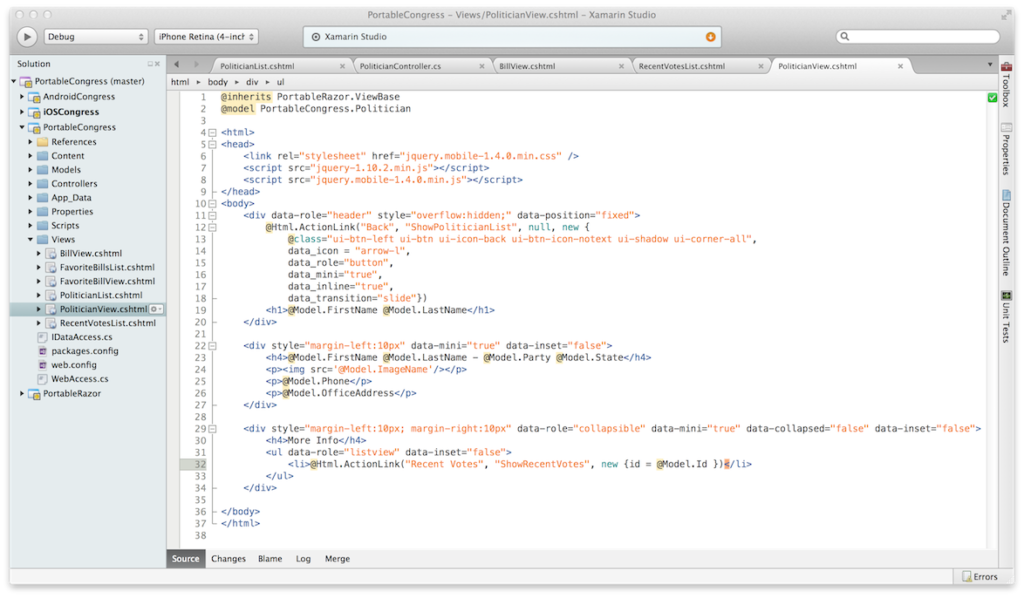Toggle the code fold on line 22 div
Screen dimensions: 1024x598
213,345
